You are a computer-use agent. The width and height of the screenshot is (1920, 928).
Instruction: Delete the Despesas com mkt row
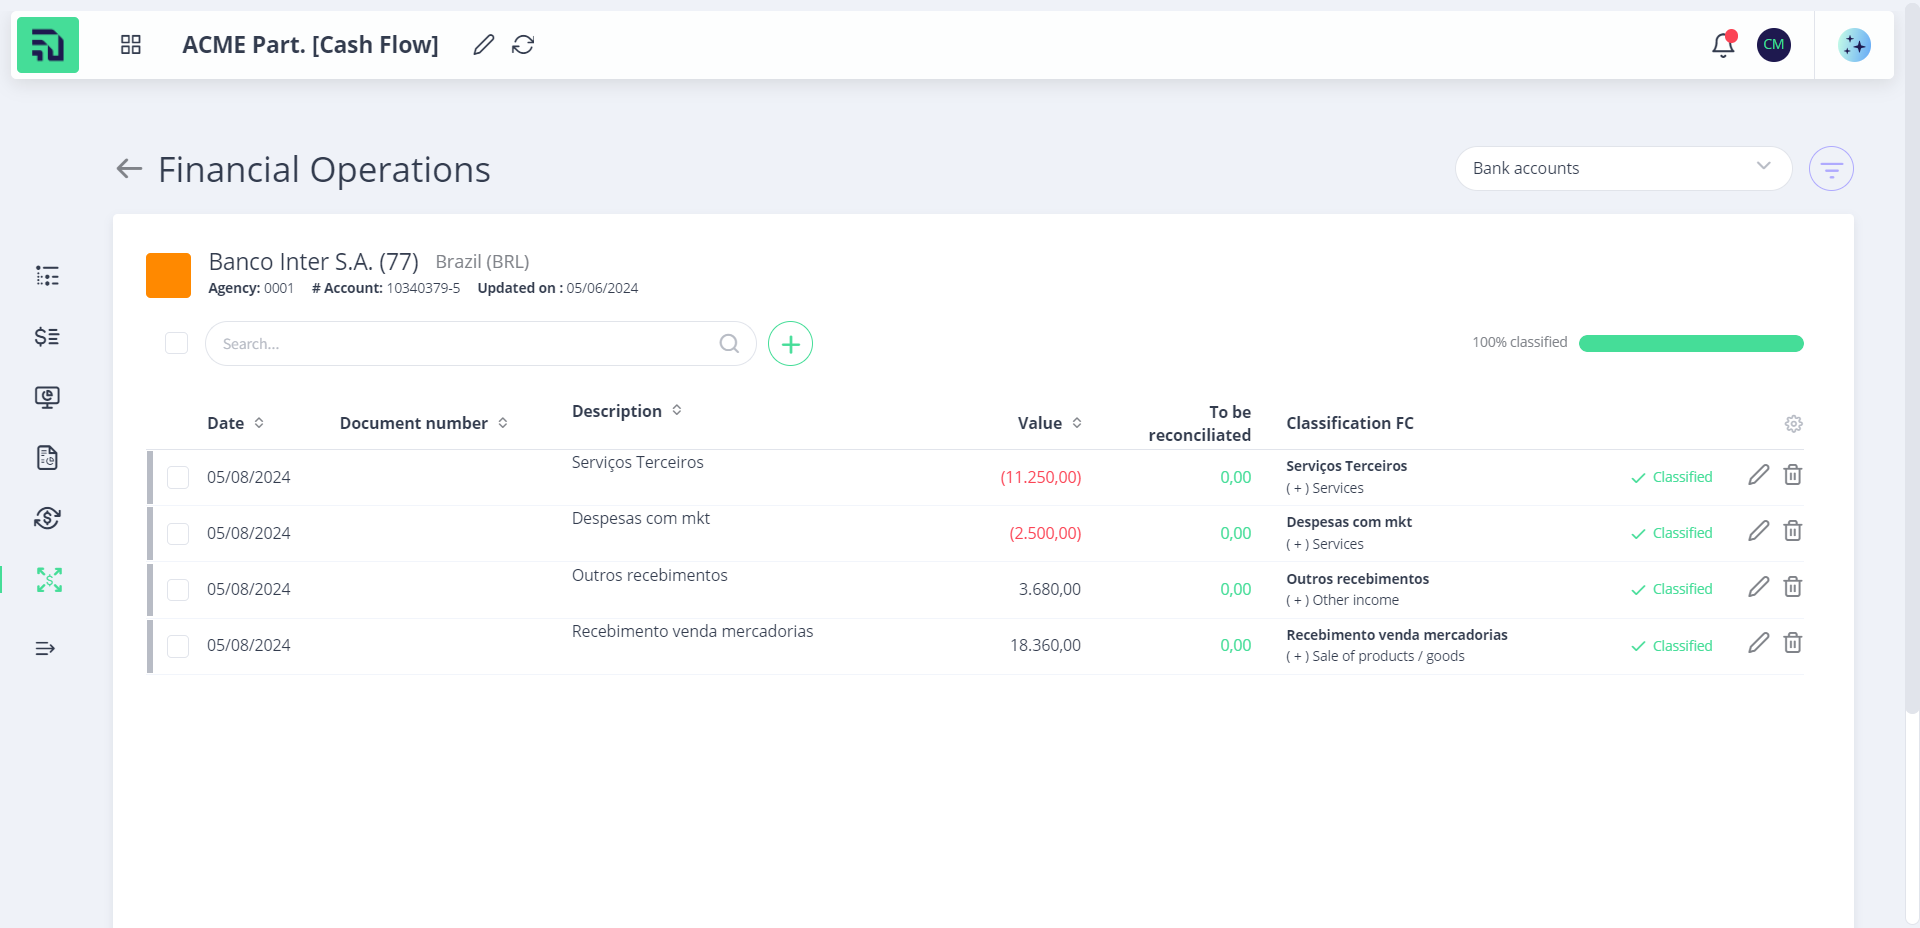[1793, 531]
